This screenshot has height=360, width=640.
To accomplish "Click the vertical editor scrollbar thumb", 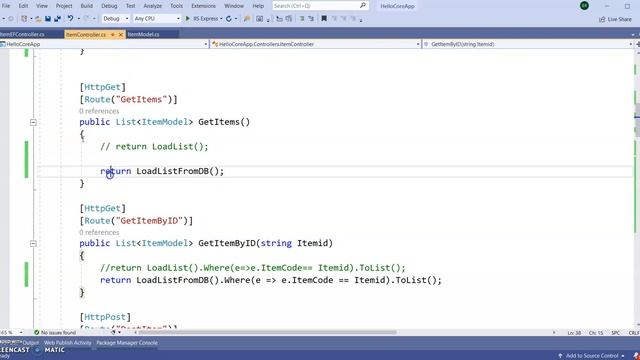I will (x=637, y=120).
